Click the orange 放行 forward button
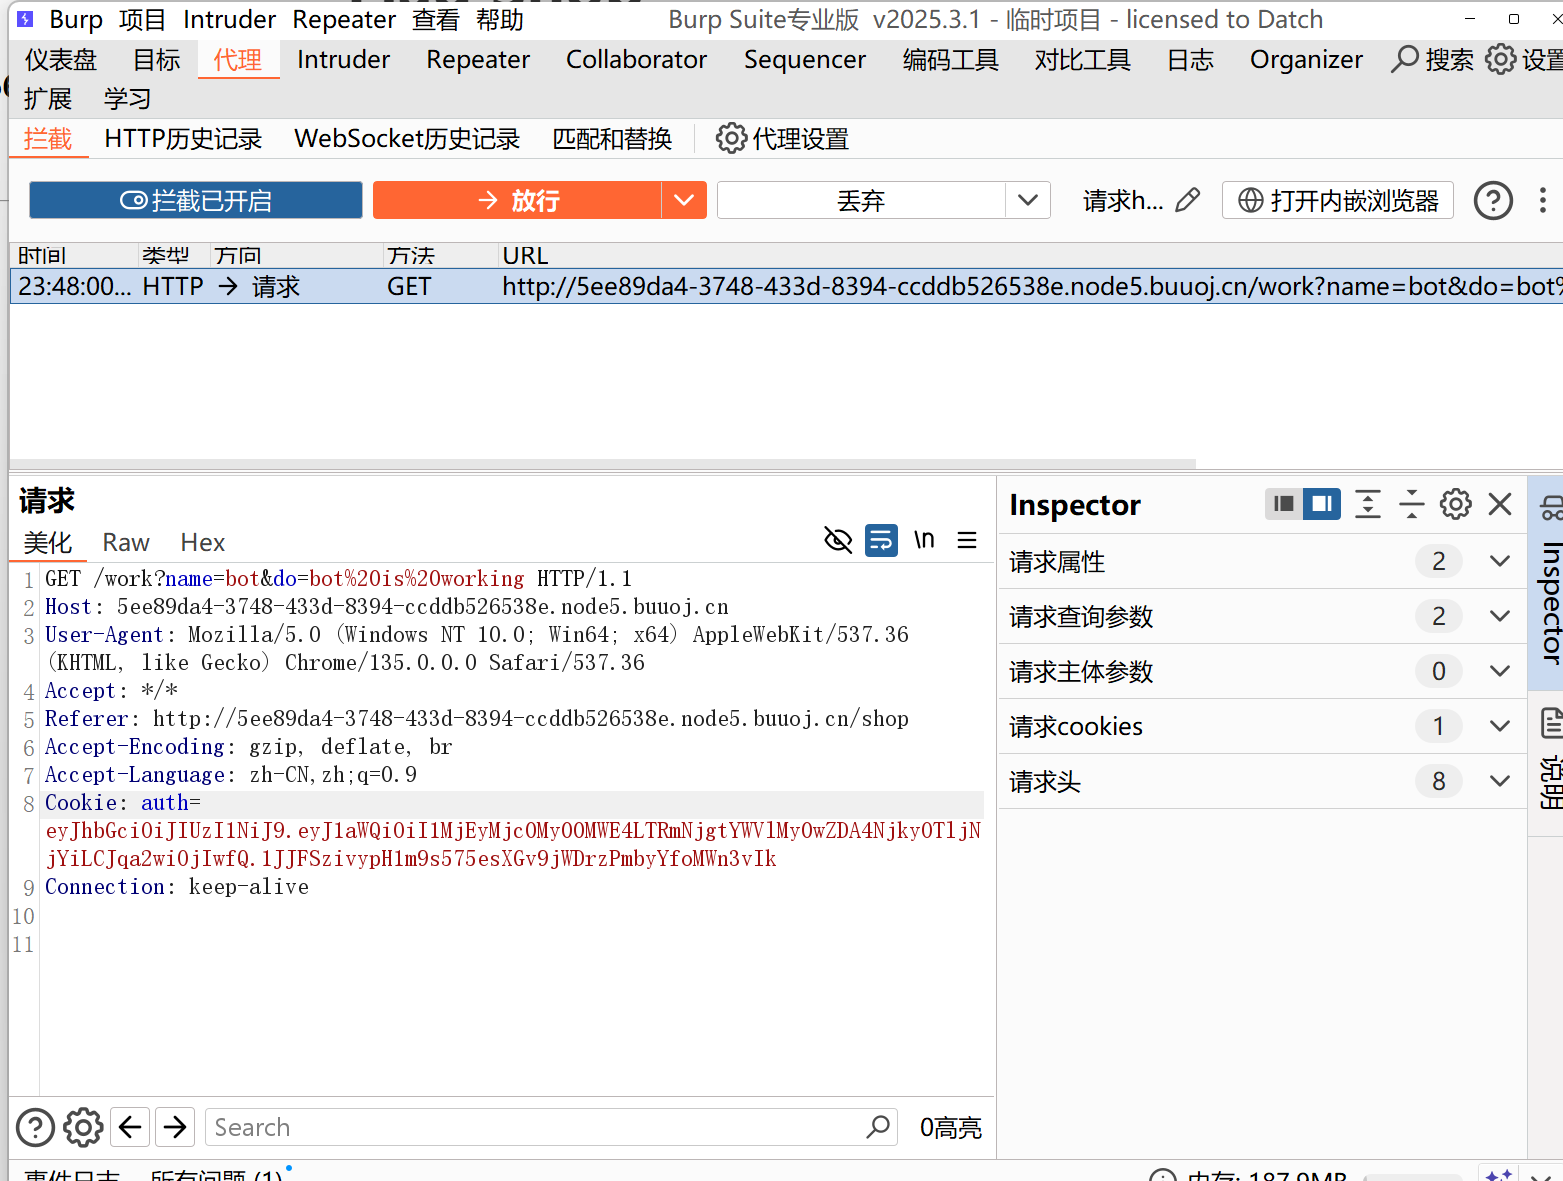1563x1181 pixels. pos(517,200)
